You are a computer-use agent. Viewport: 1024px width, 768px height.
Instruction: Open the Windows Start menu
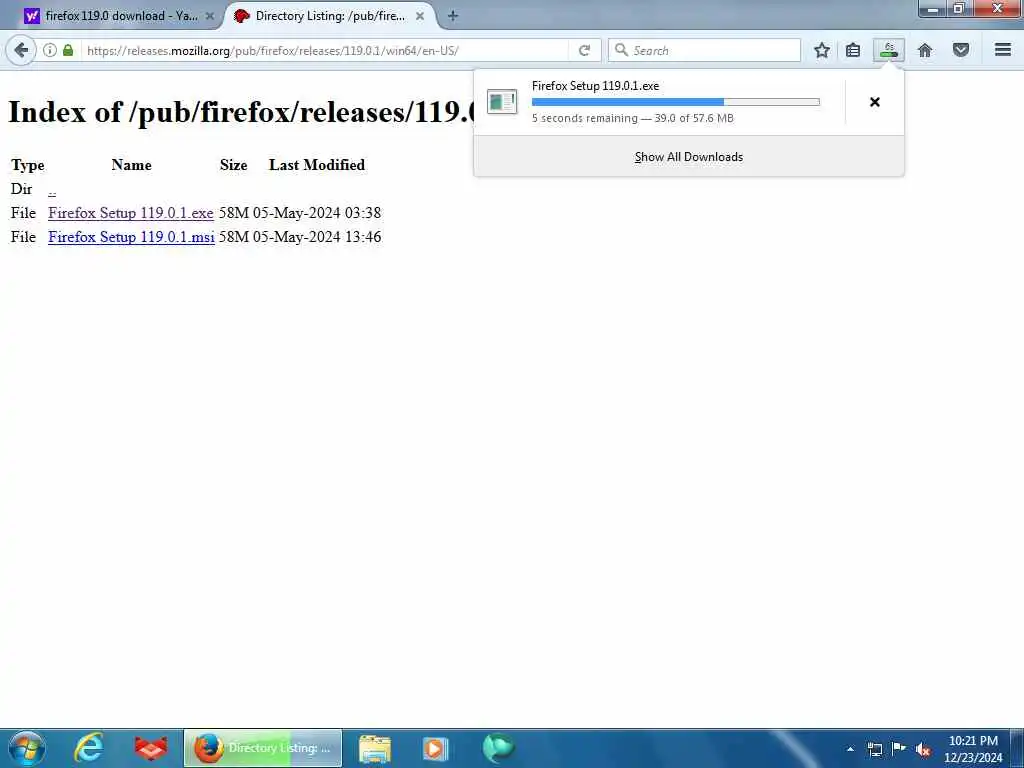pyautogui.click(x=27, y=748)
